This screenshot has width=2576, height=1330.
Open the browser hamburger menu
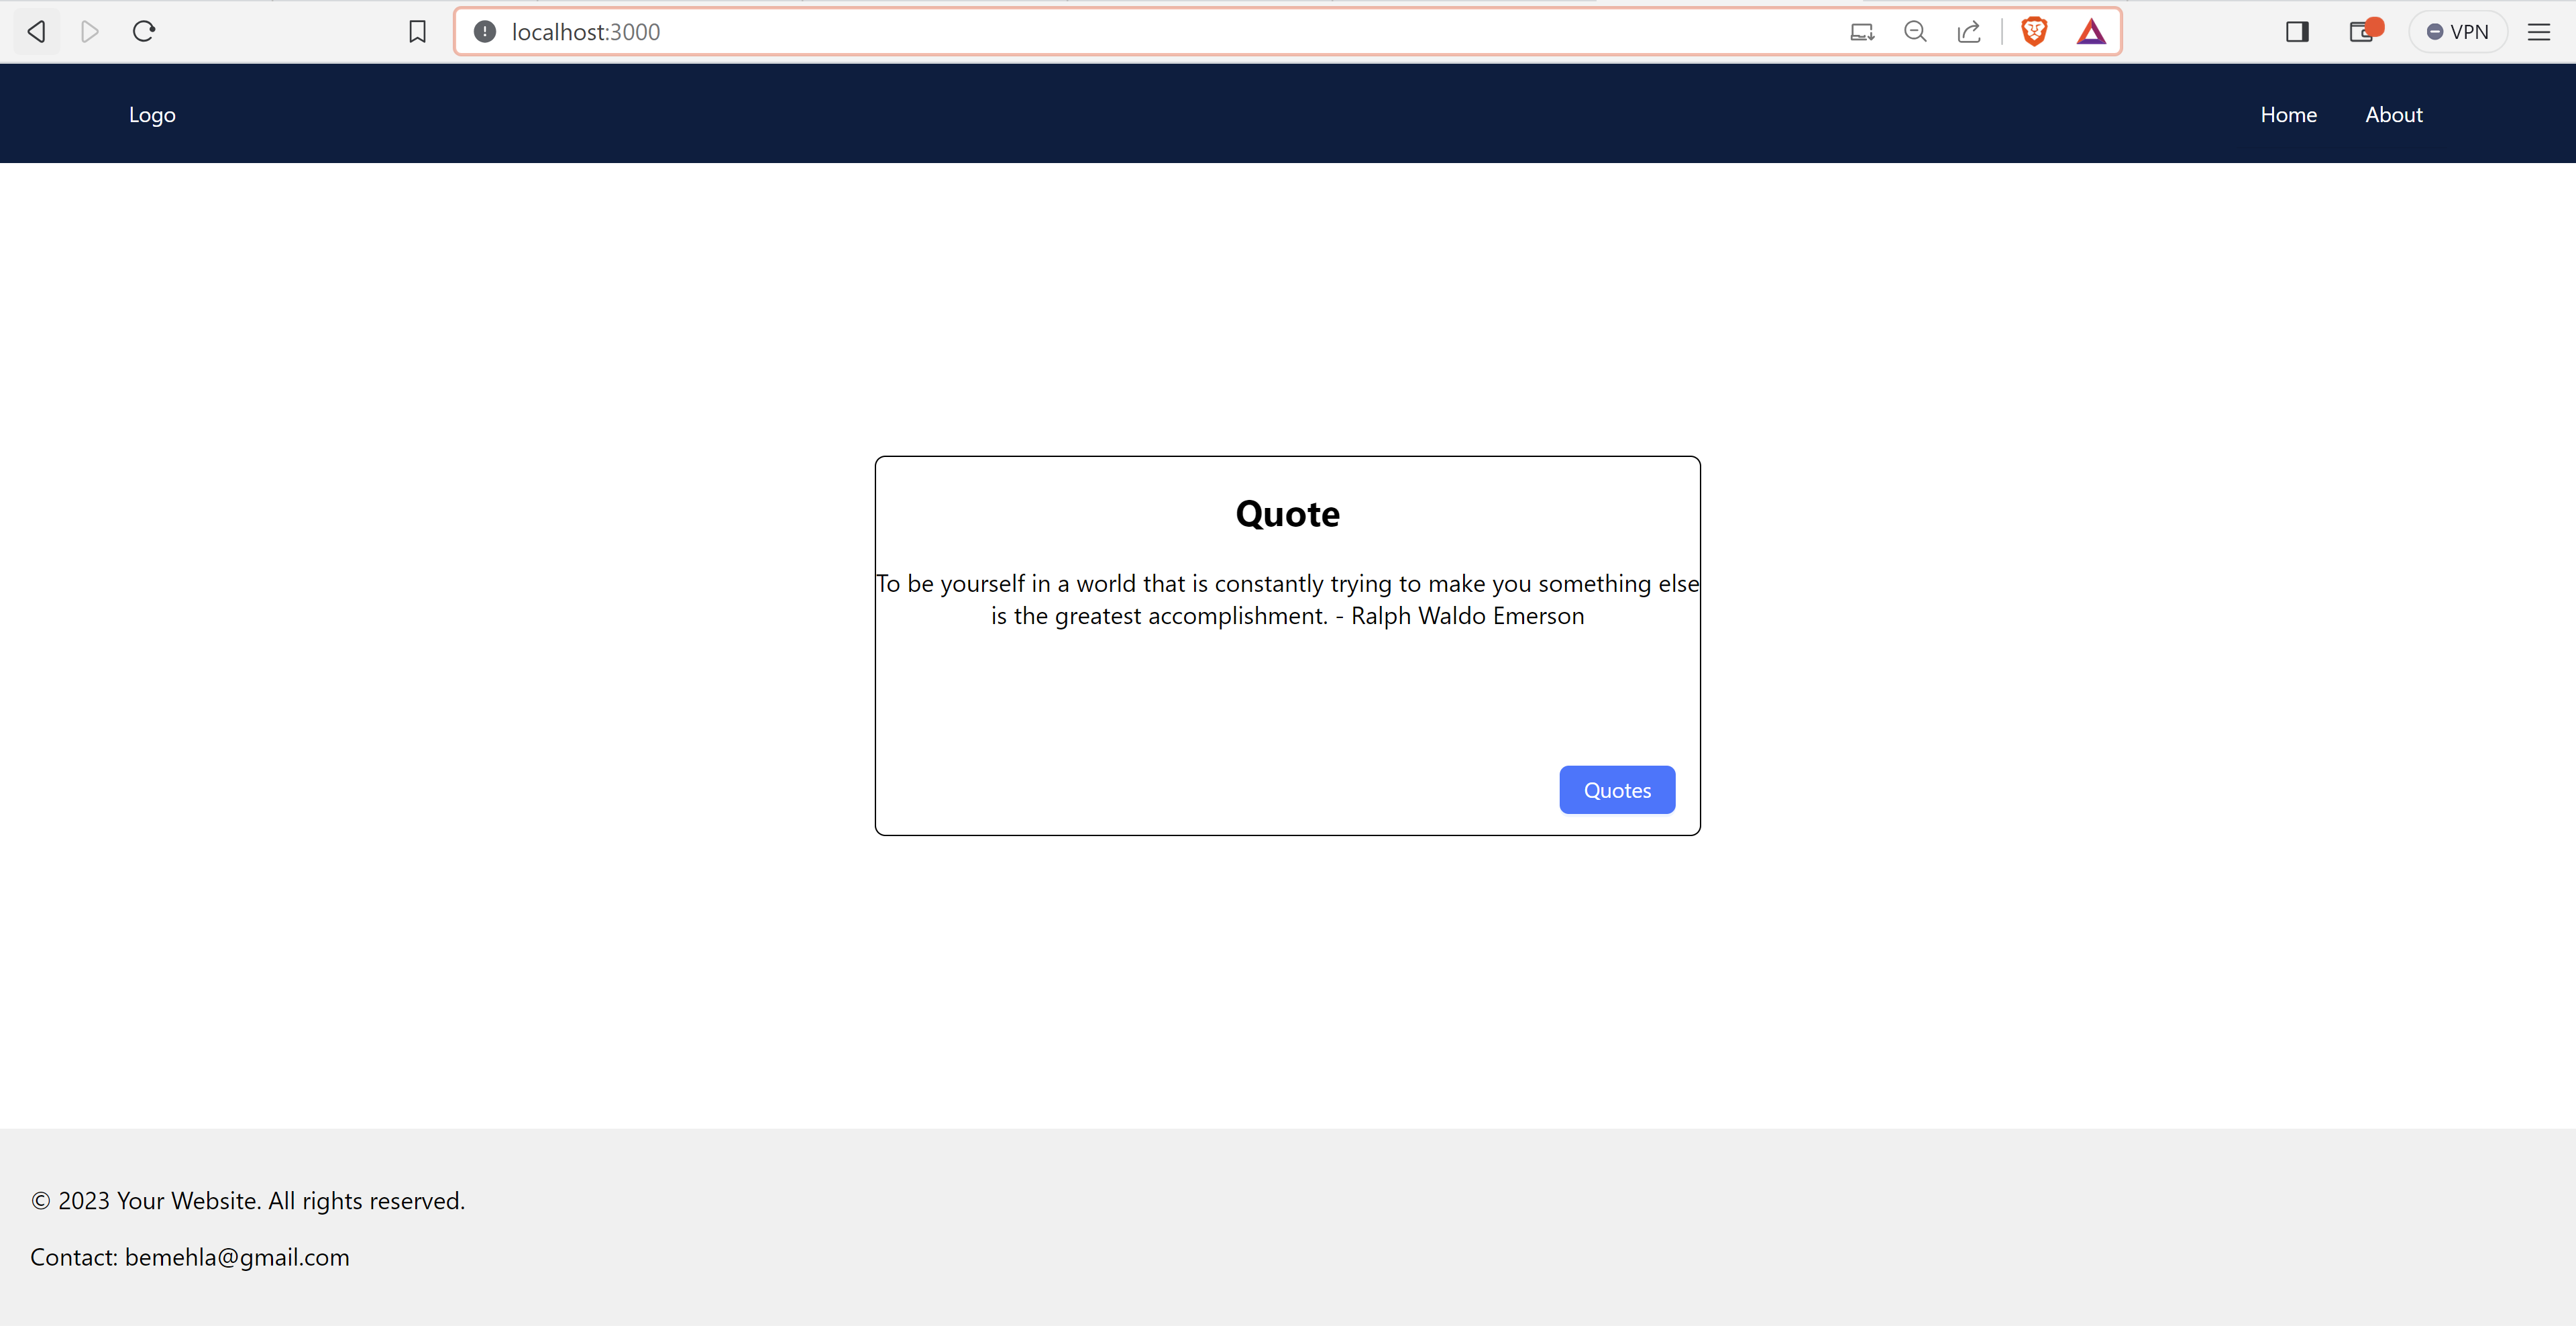(2539, 32)
